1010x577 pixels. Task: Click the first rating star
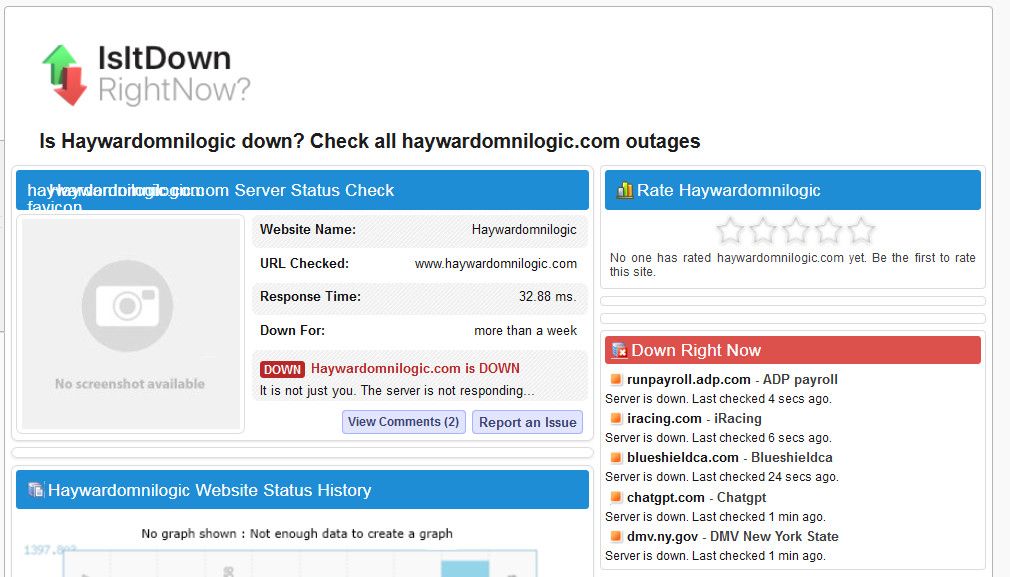tap(731, 231)
